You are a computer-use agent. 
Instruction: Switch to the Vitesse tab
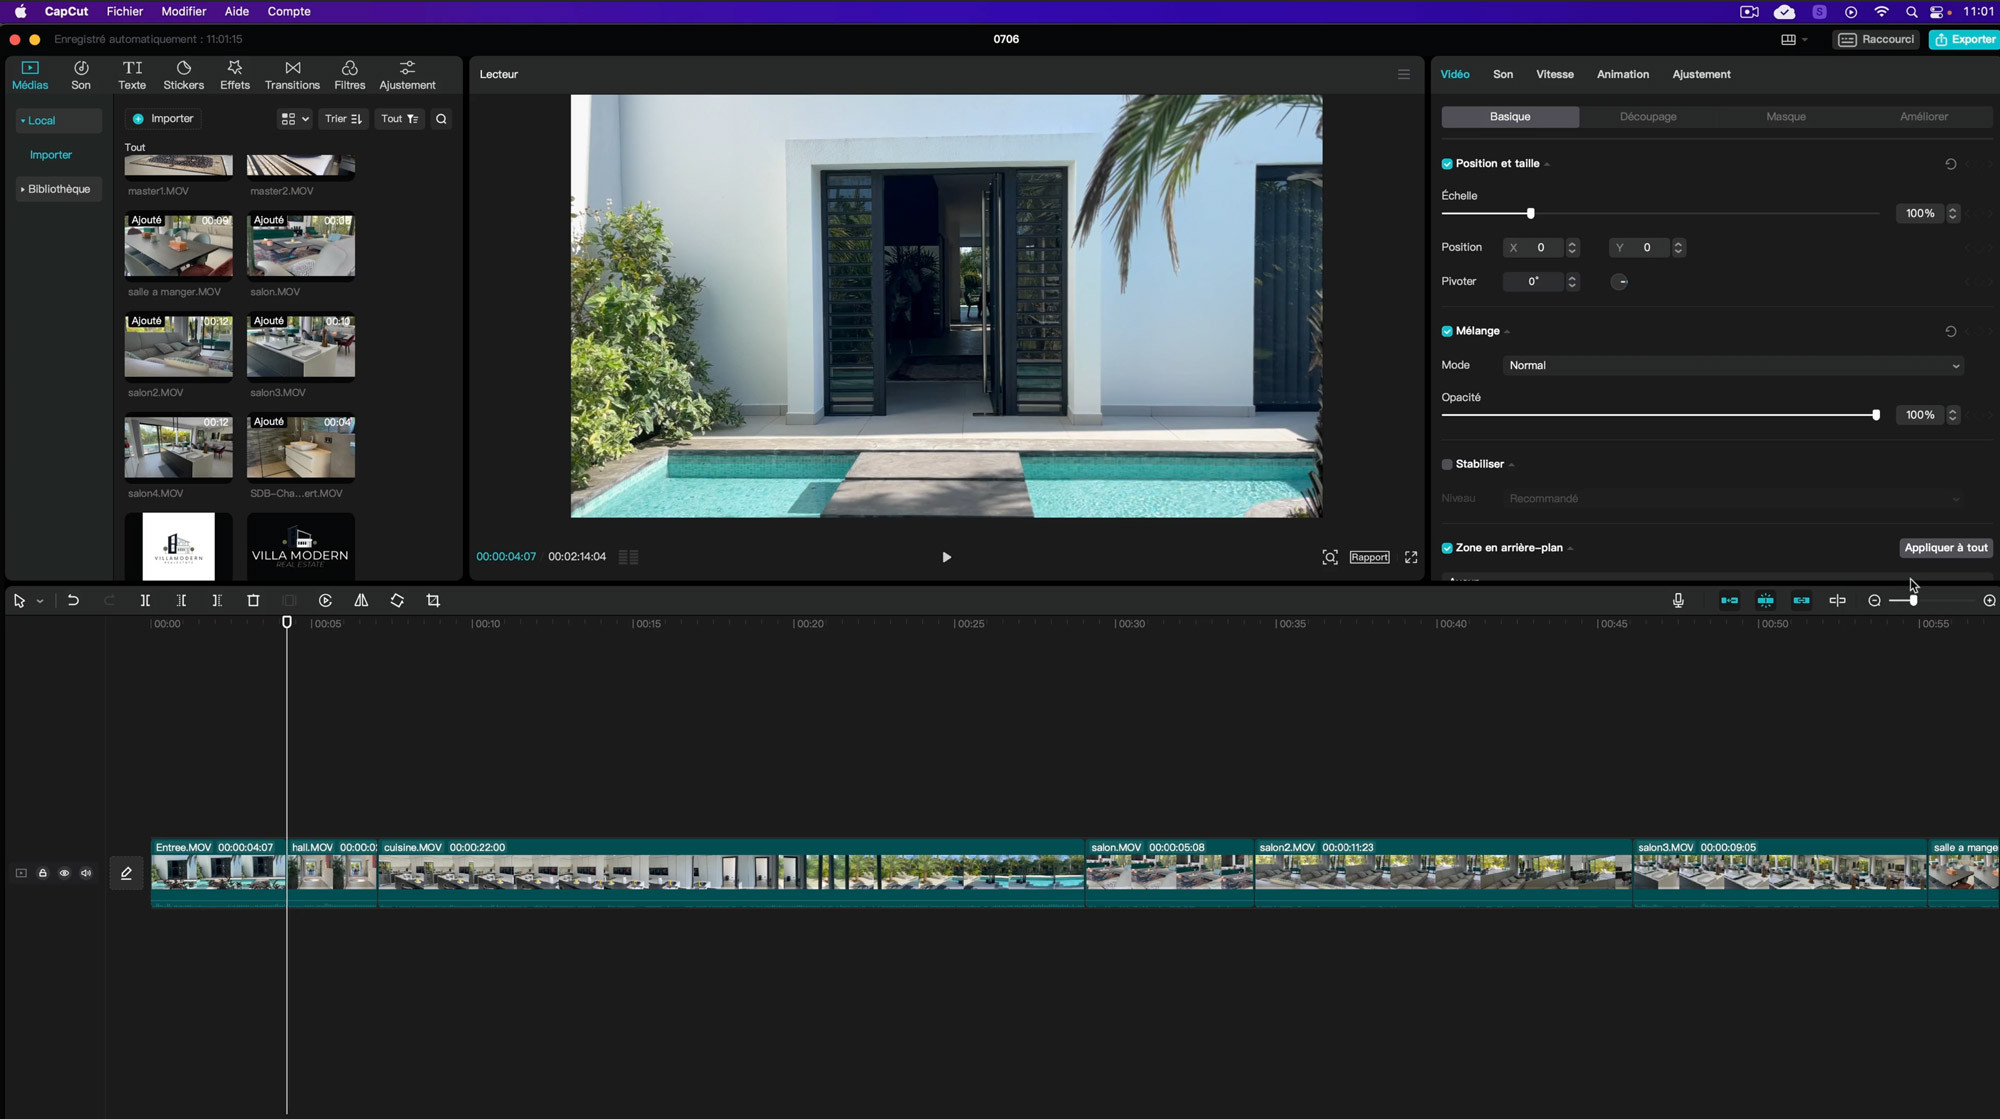(x=1554, y=74)
